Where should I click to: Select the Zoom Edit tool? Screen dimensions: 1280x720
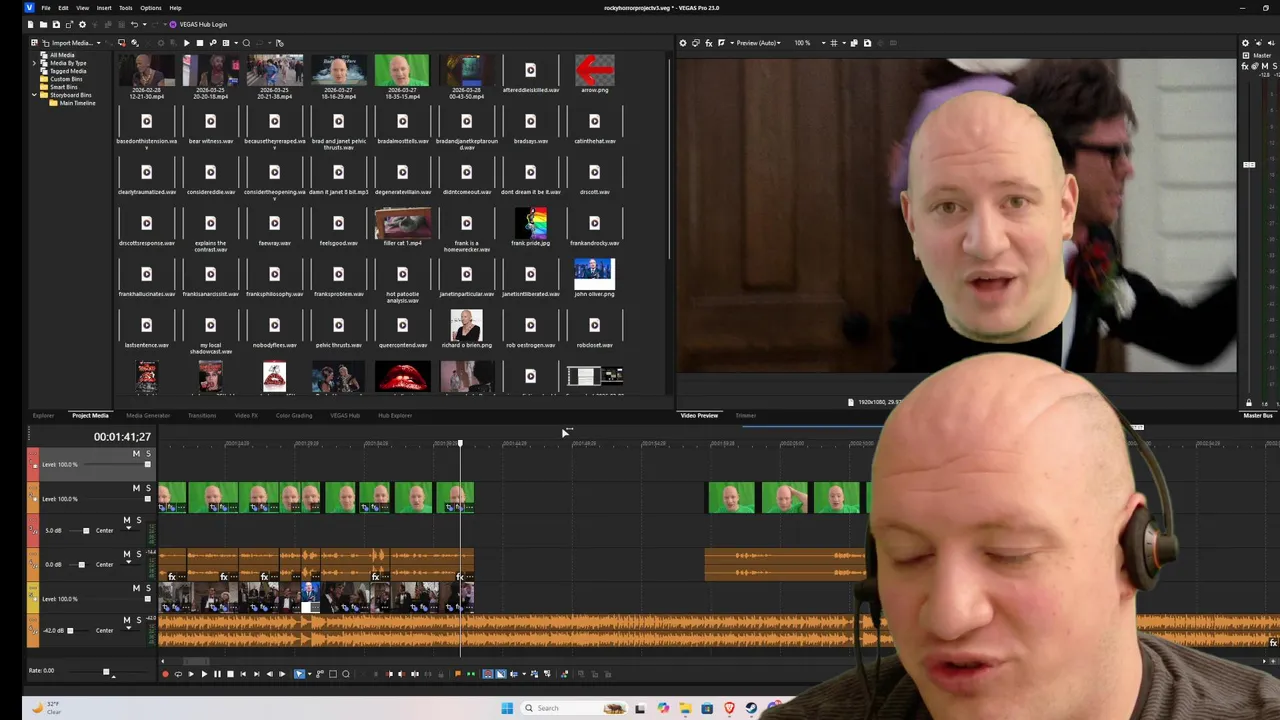346,674
